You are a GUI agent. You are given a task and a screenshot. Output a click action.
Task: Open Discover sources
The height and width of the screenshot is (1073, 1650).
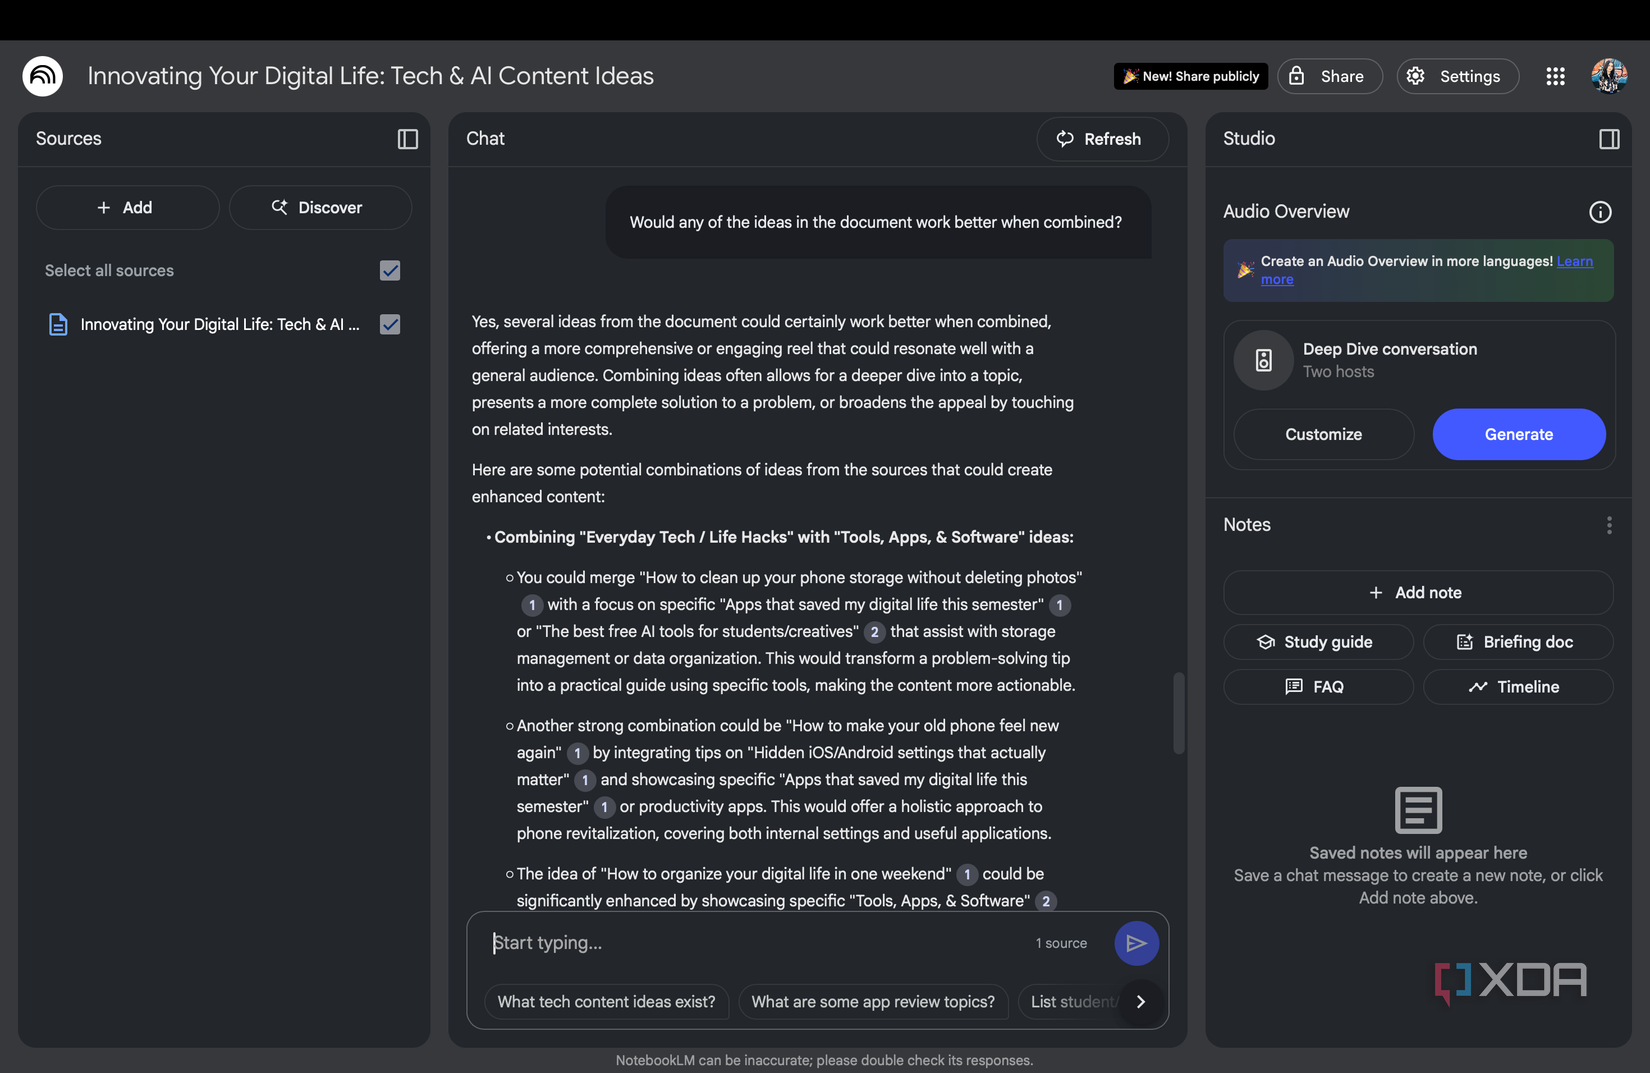(319, 207)
